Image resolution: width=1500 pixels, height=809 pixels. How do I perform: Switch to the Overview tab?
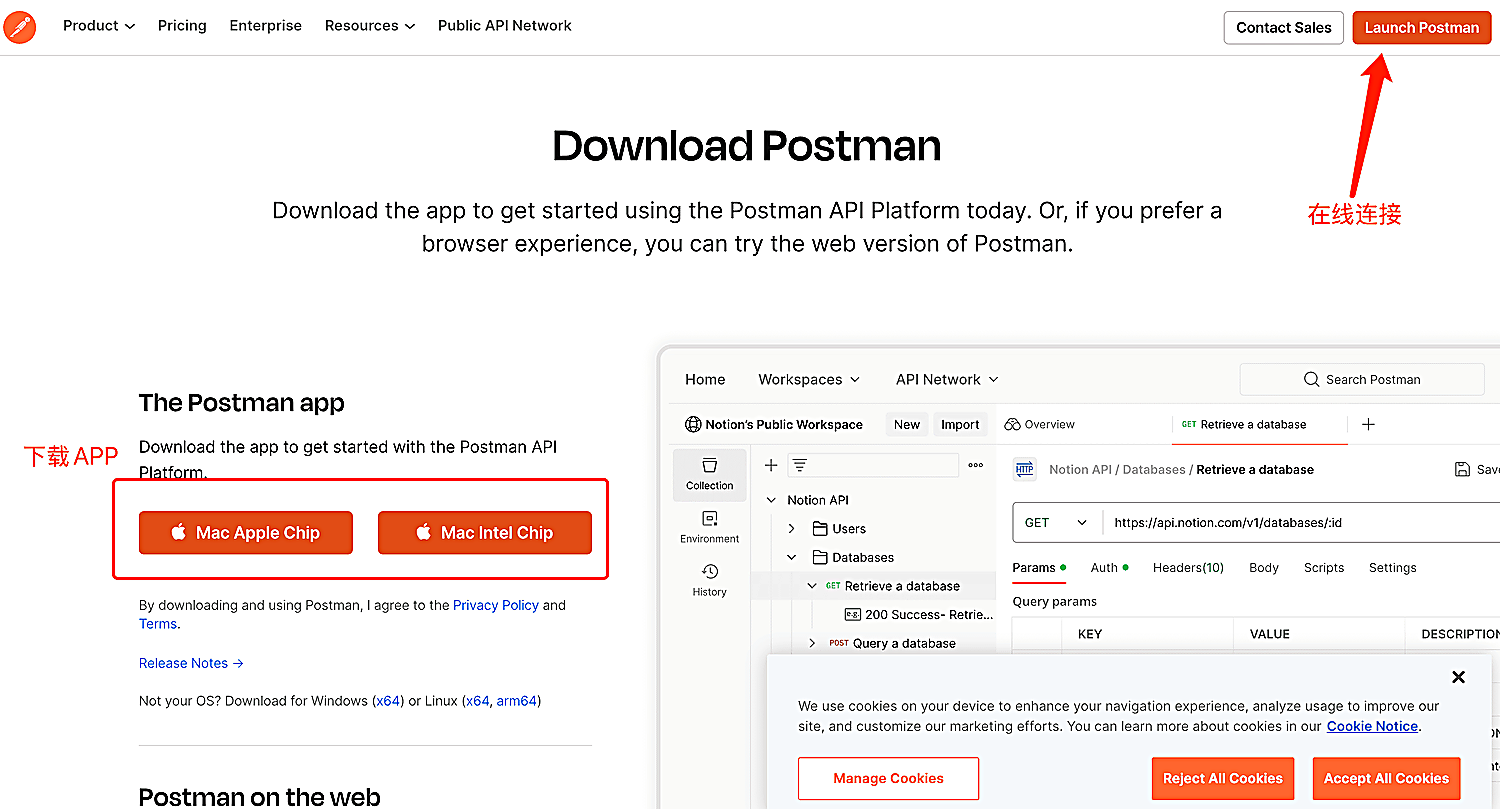pos(1040,424)
